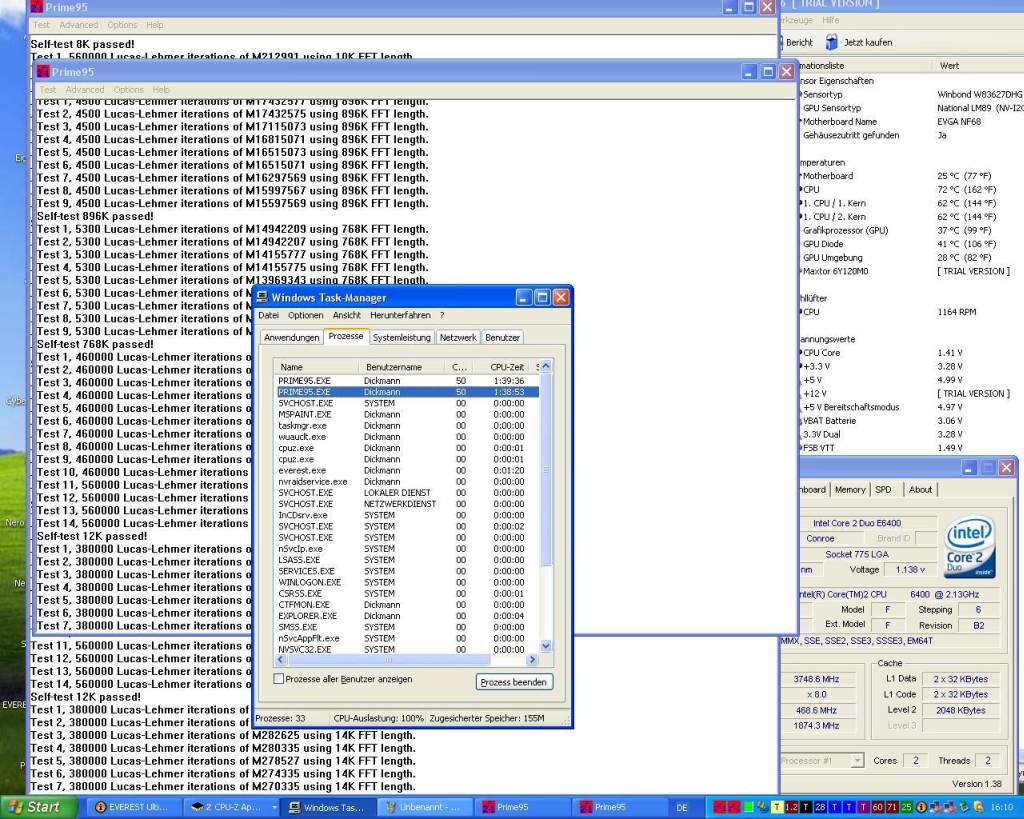Click the yellow T tray icon

(x=777, y=807)
